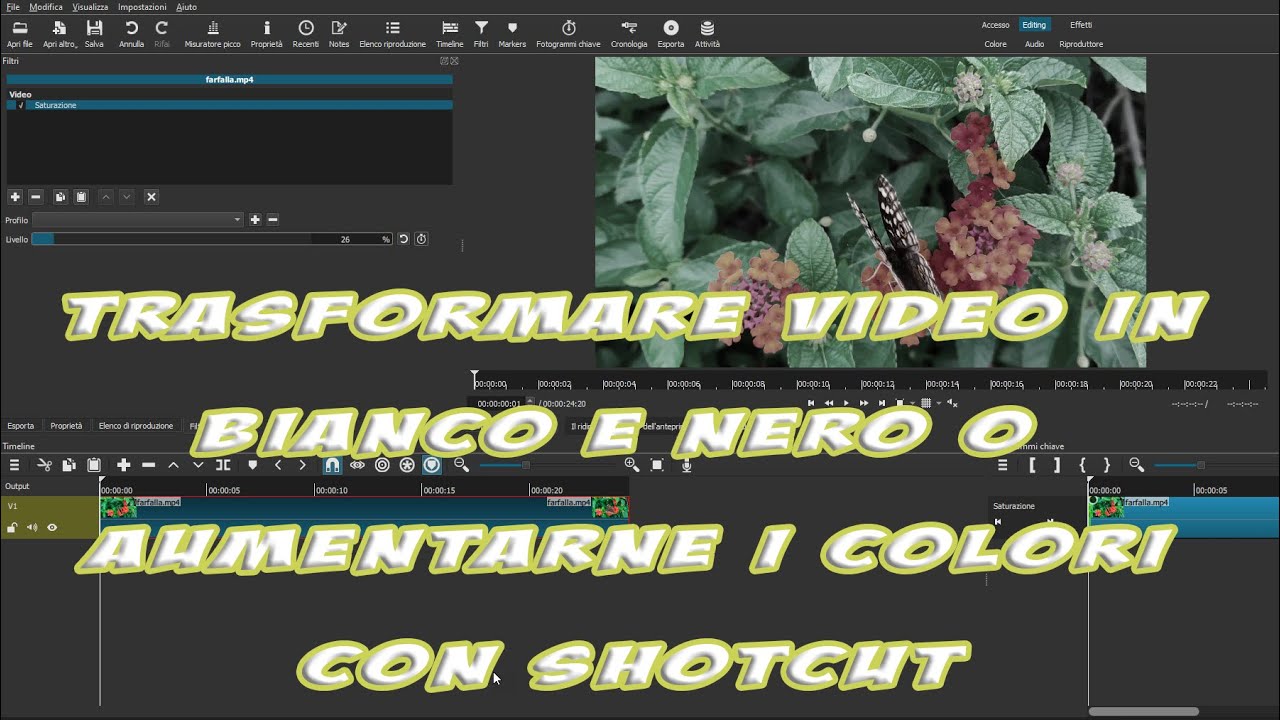Switch to the Colore layout

995,44
